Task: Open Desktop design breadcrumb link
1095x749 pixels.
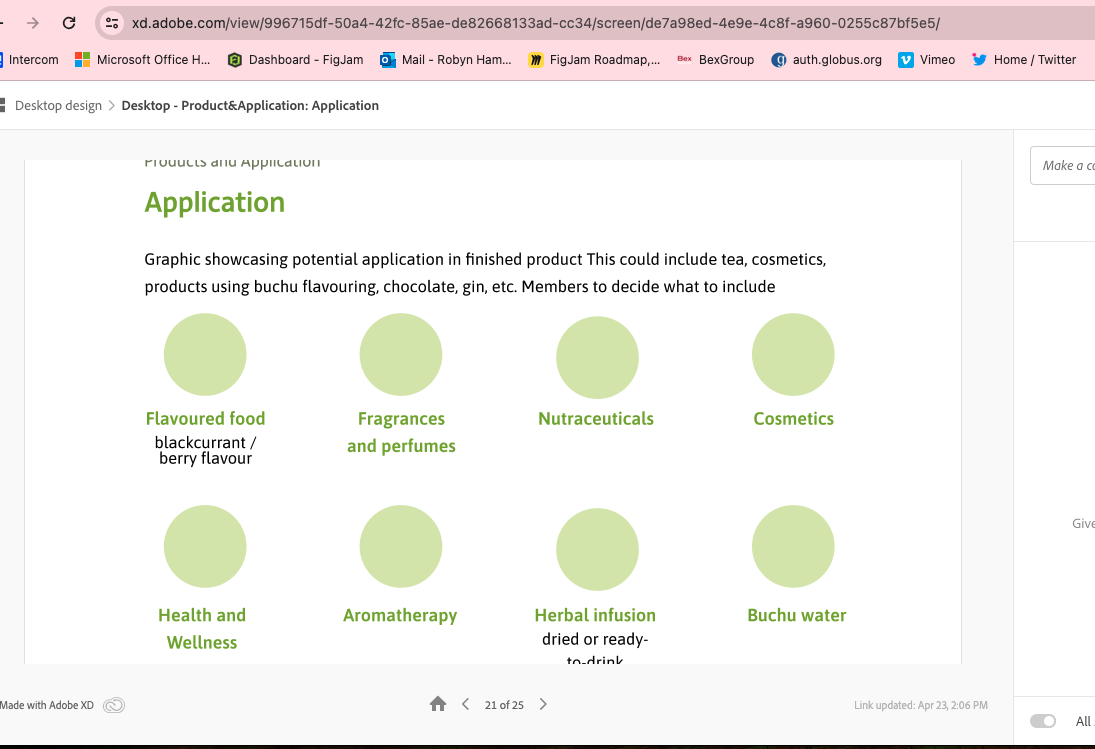Action: pyautogui.click(x=58, y=105)
